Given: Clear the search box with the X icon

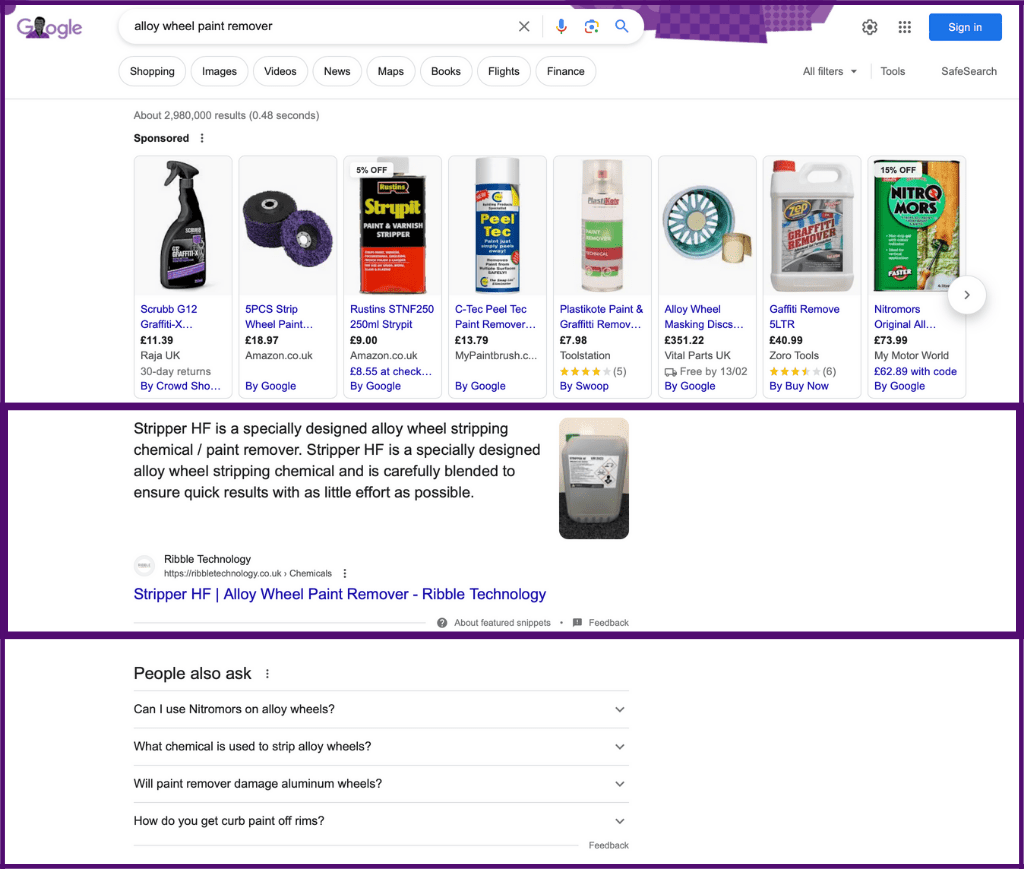Looking at the screenshot, I should [524, 26].
